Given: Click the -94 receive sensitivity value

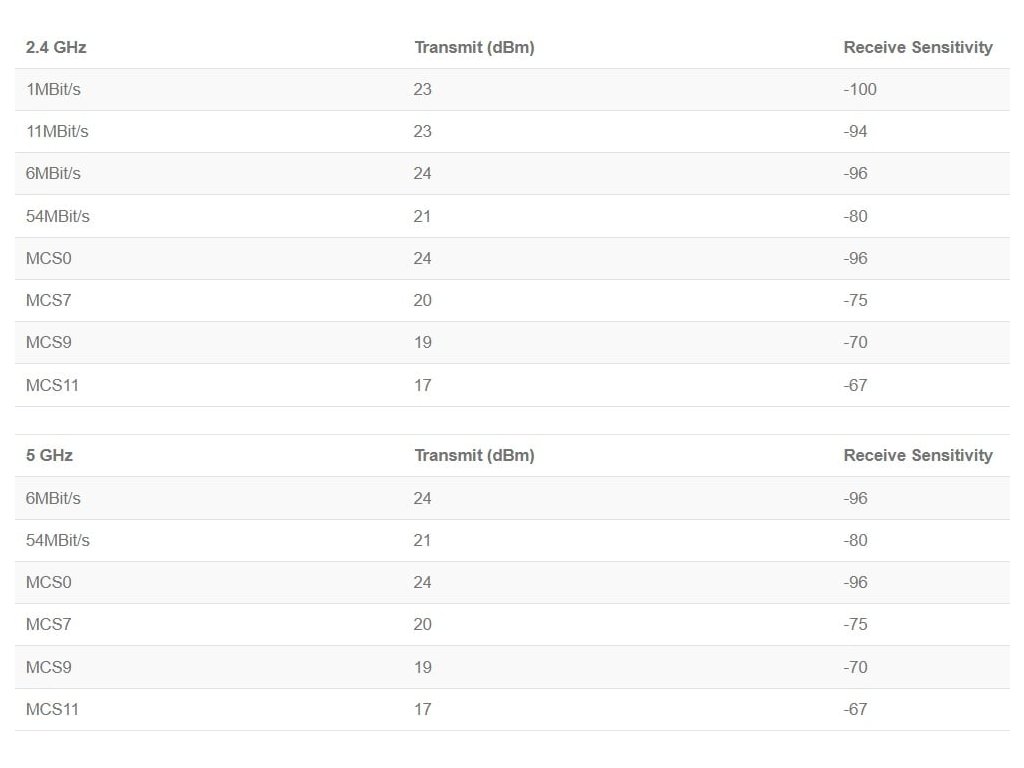Looking at the screenshot, I should pos(856,131).
